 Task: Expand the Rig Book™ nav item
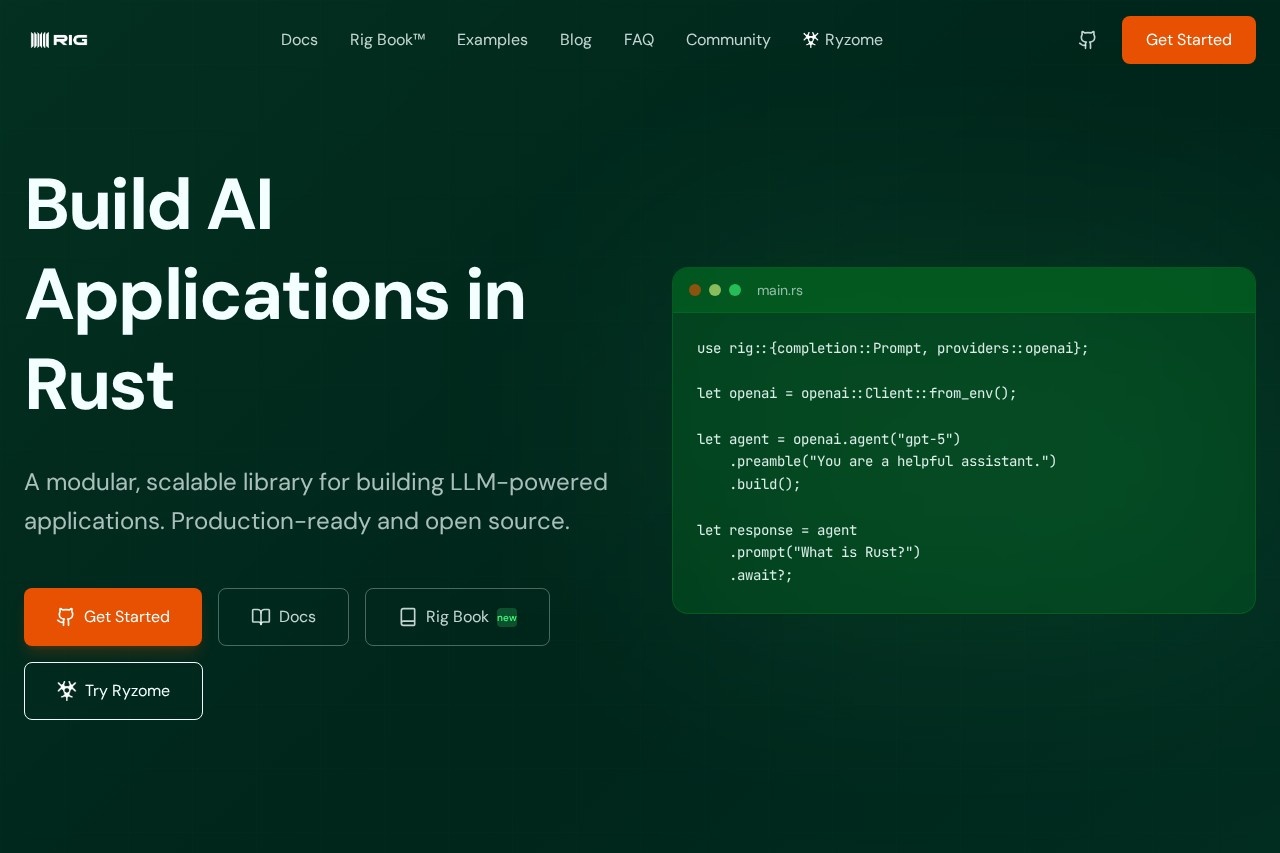pyautogui.click(x=388, y=40)
